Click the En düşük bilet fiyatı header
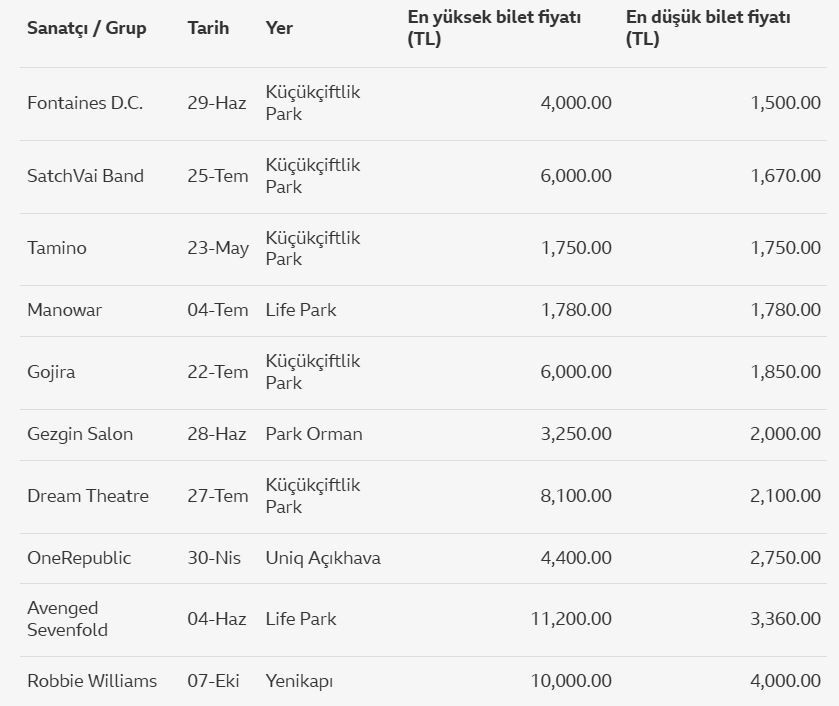Image resolution: width=839 pixels, height=706 pixels. (x=708, y=28)
